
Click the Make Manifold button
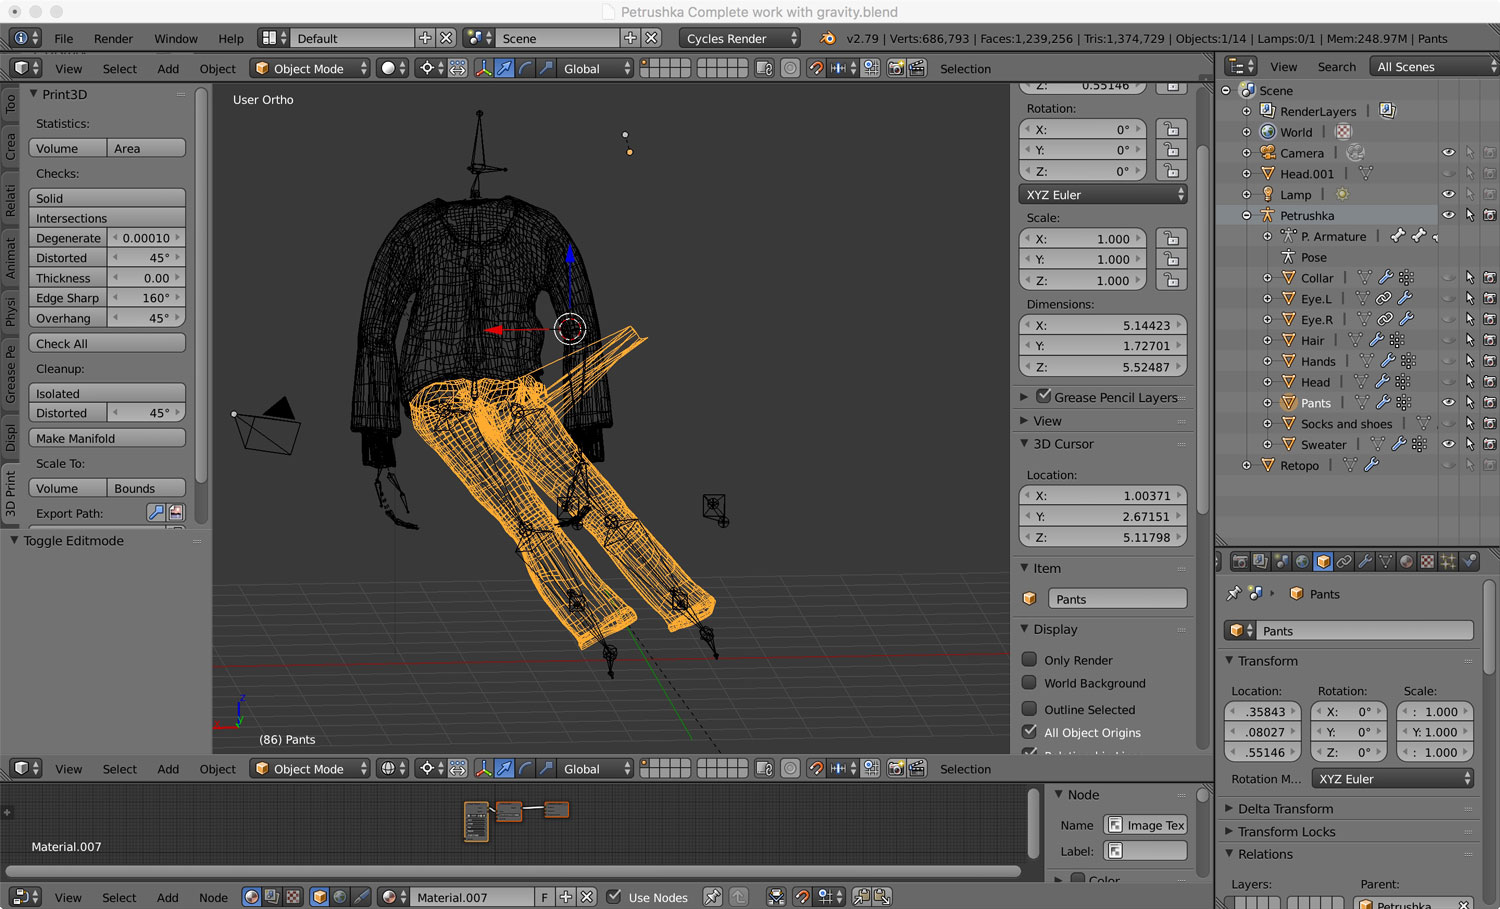[x=107, y=438]
